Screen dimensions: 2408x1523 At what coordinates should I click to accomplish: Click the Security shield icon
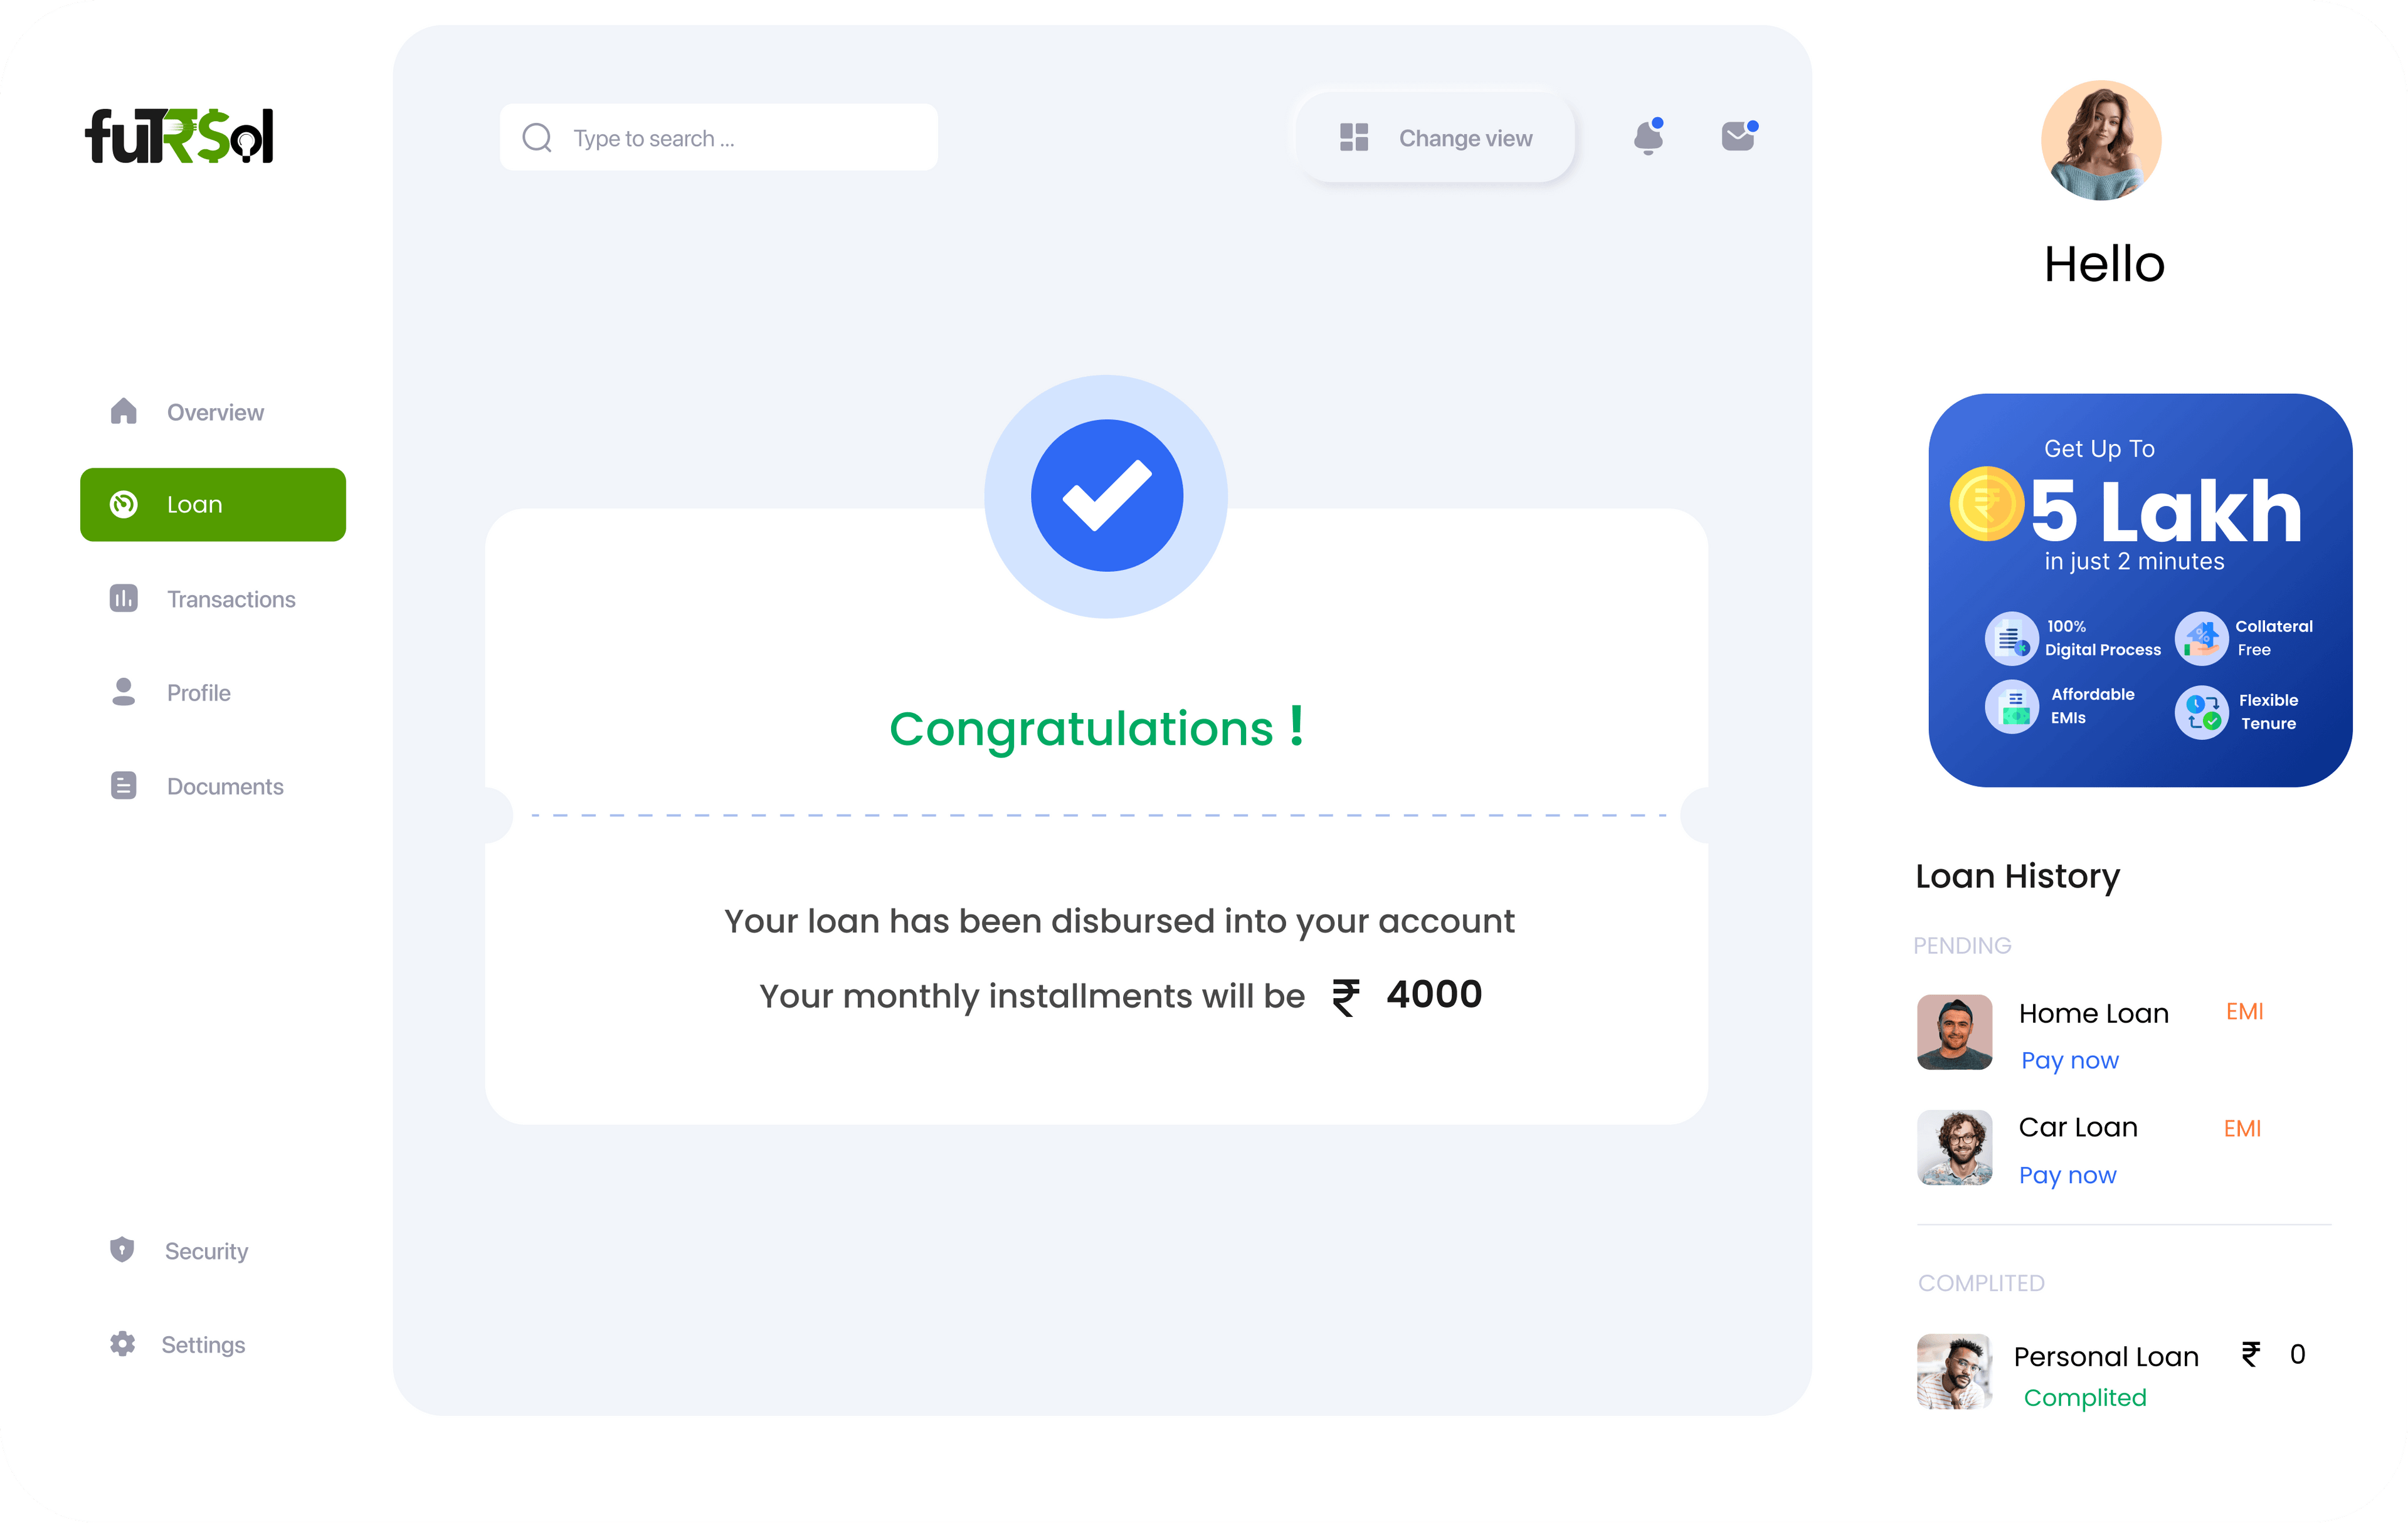point(122,1249)
